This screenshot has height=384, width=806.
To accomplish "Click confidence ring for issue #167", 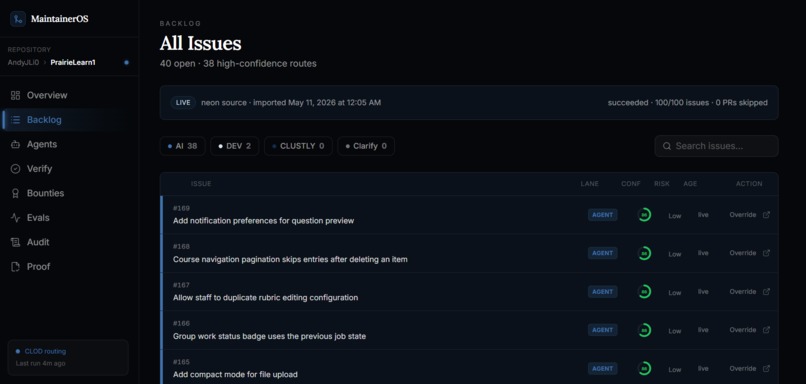I will point(644,291).
